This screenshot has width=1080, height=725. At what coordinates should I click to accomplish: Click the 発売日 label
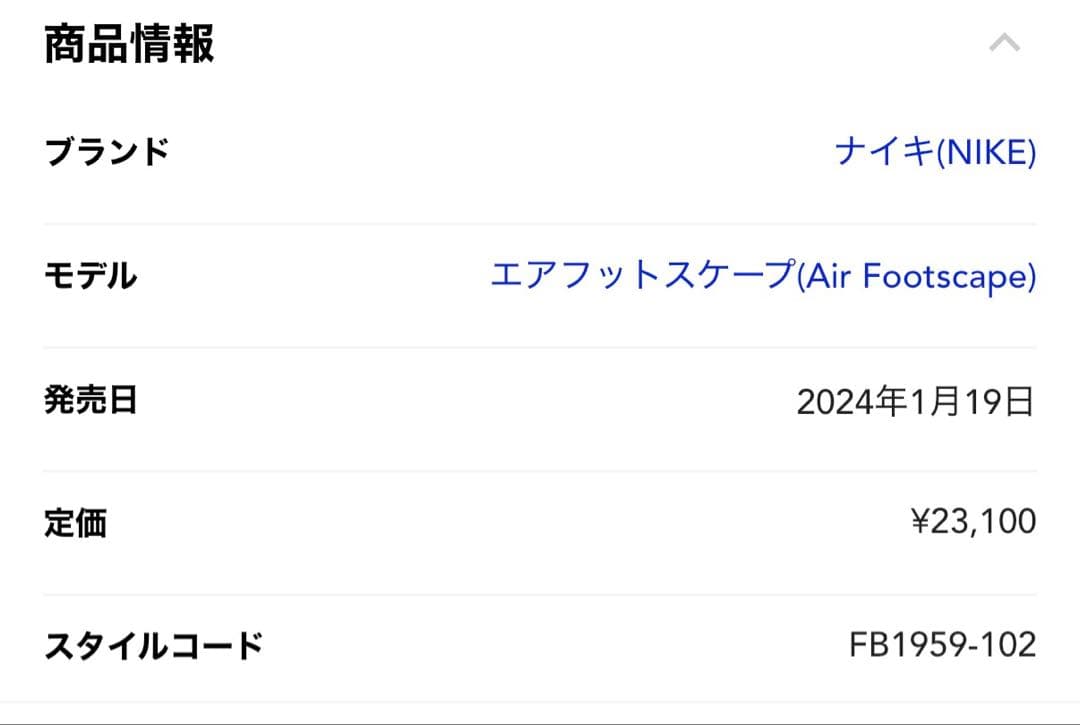click(x=92, y=400)
